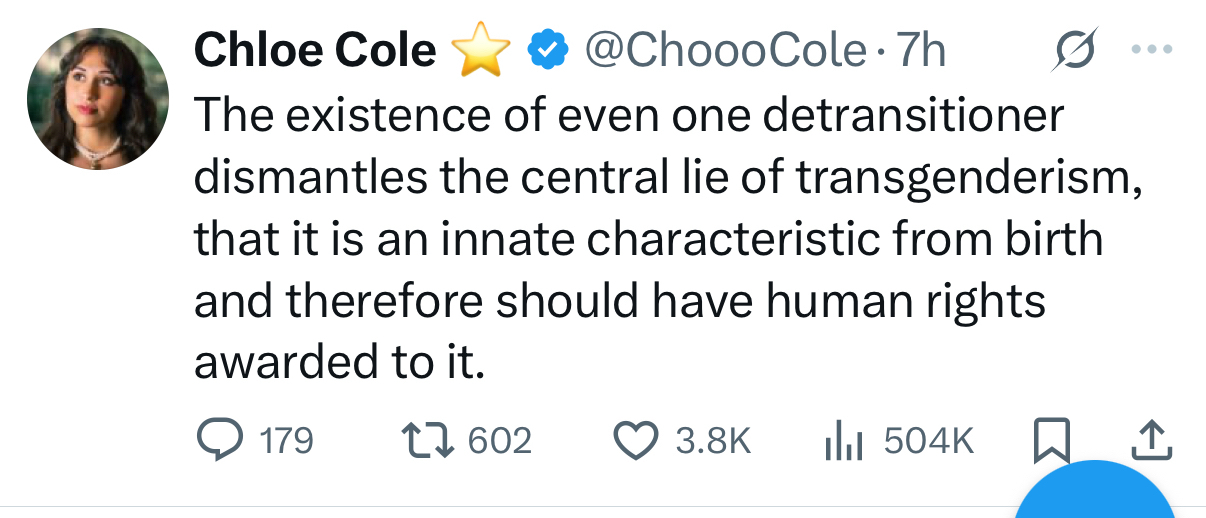1206x518 pixels.
Task: Click the 602 reposts count
Action: [499, 441]
